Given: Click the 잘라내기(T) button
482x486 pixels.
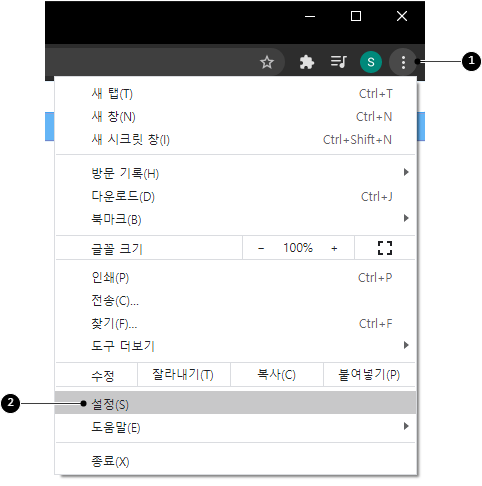Looking at the screenshot, I should 184,375.
